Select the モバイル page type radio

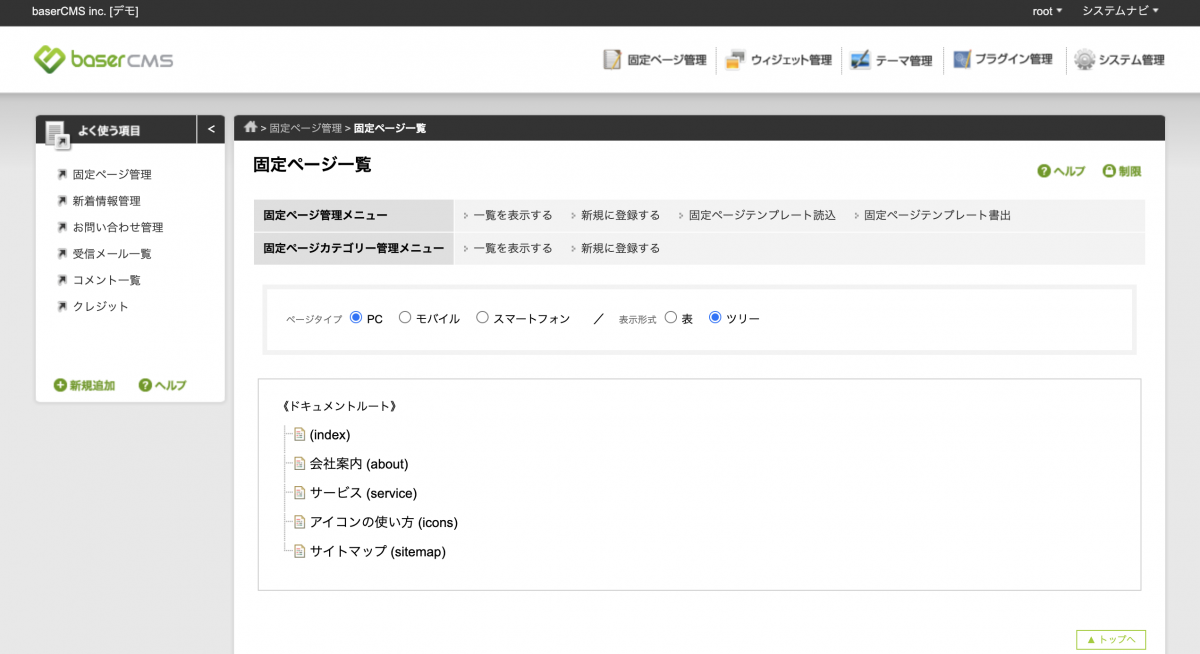coord(405,318)
